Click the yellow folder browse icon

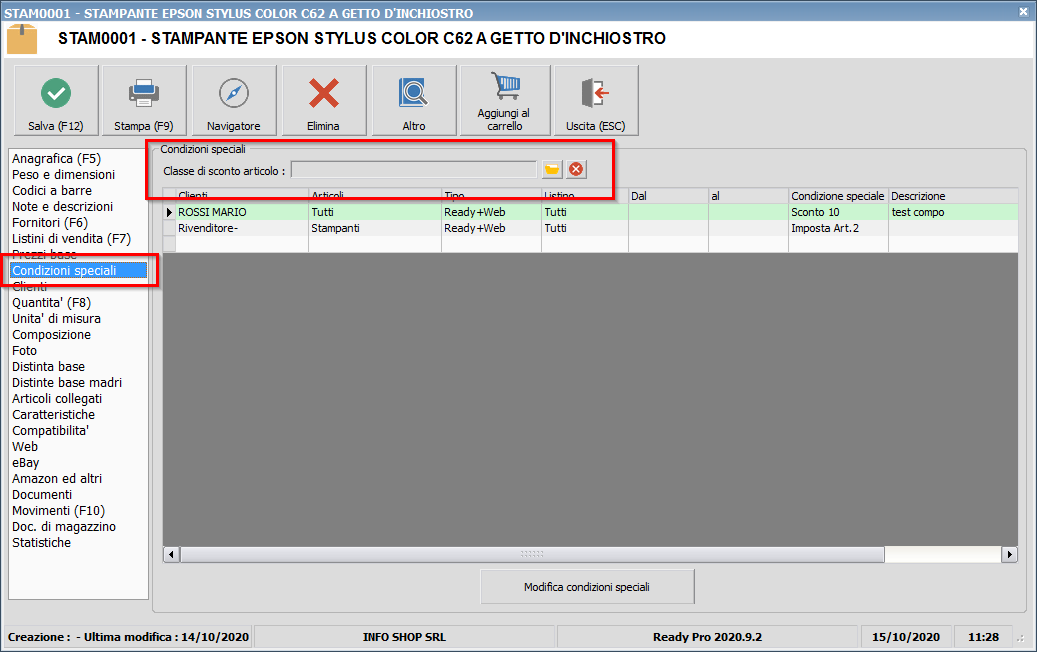pyautogui.click(x=552, y=170)
